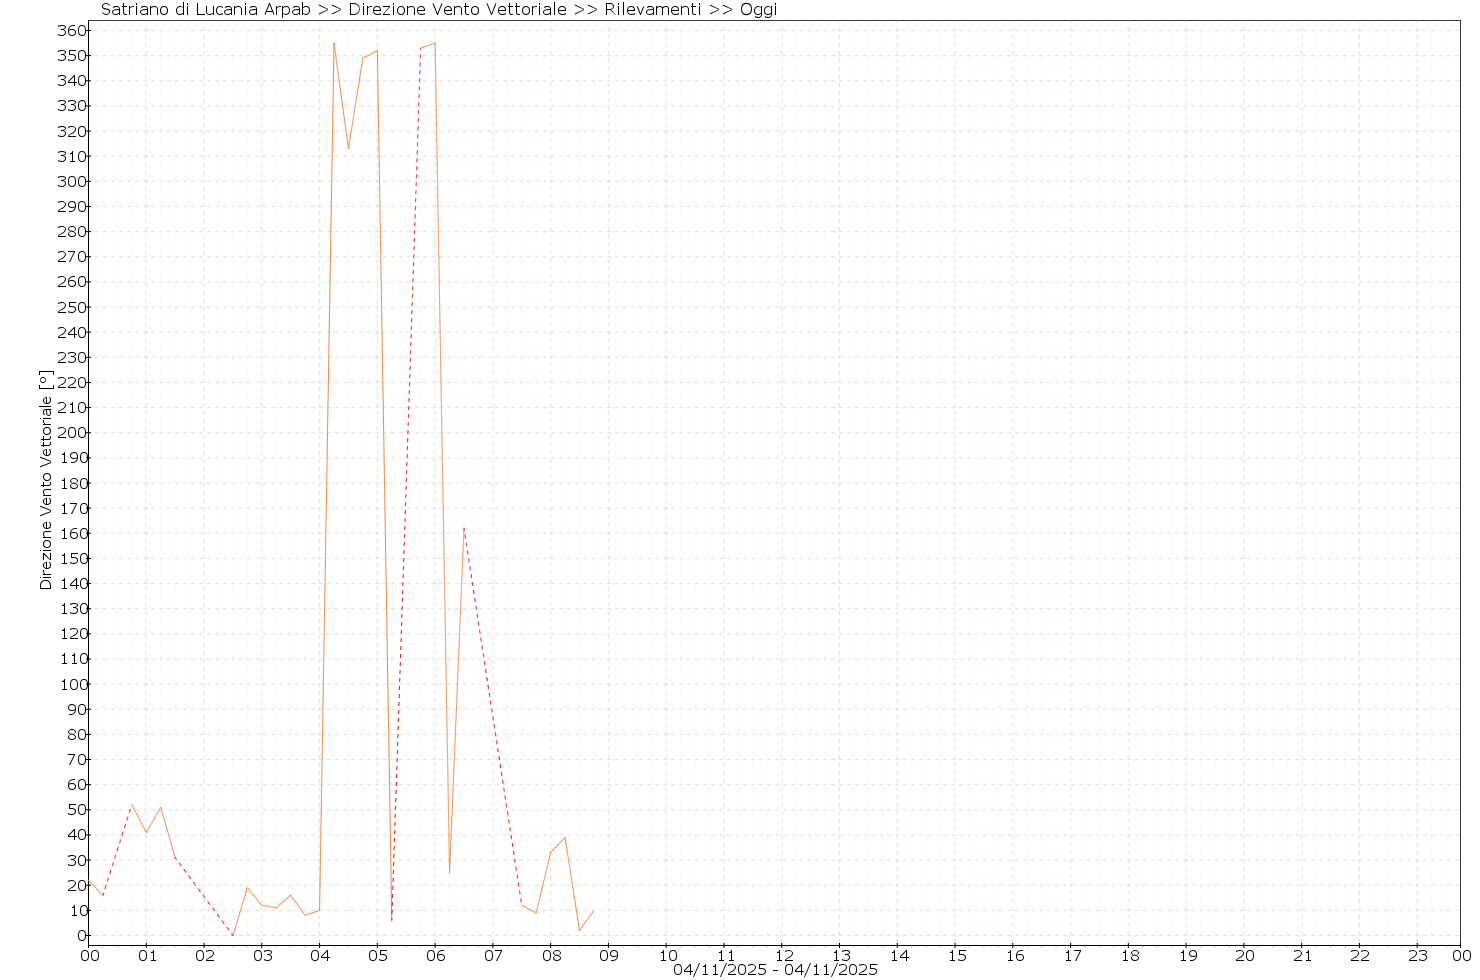Click 'Direzione Vento Vettoriale' in the top title

tap(457, 10)
